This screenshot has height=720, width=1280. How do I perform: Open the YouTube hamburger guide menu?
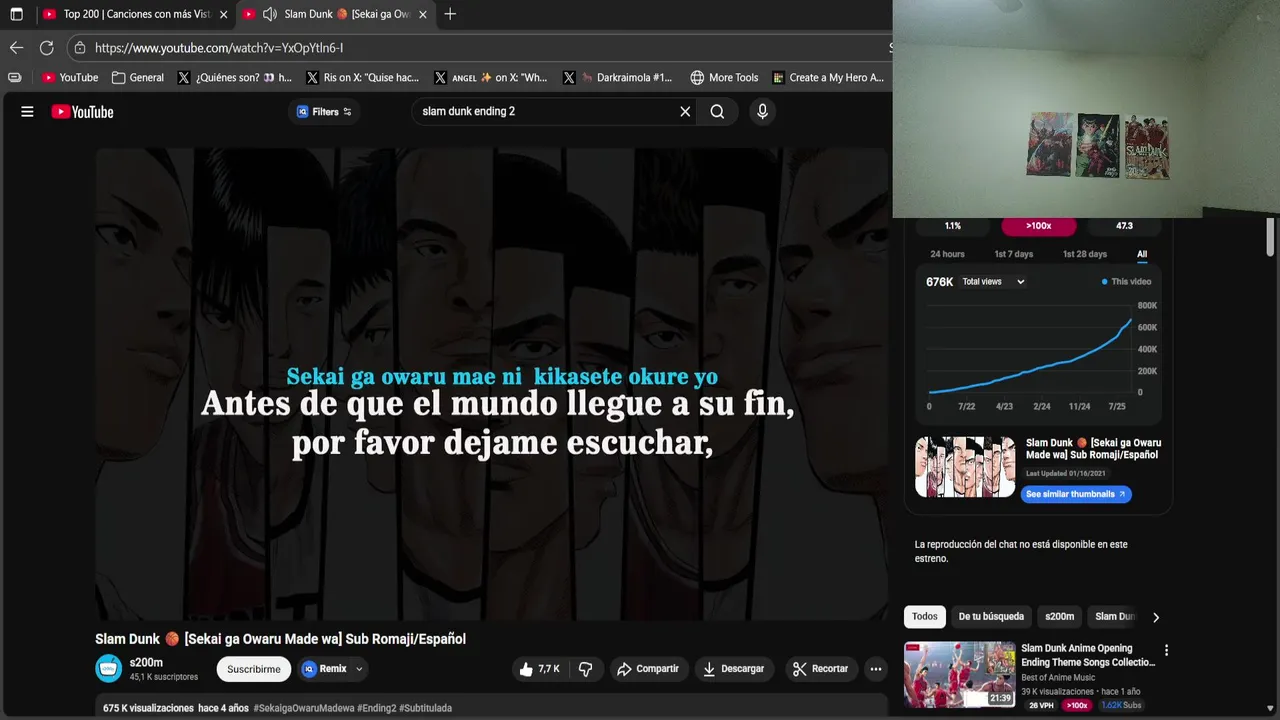(x=27, y=112)
